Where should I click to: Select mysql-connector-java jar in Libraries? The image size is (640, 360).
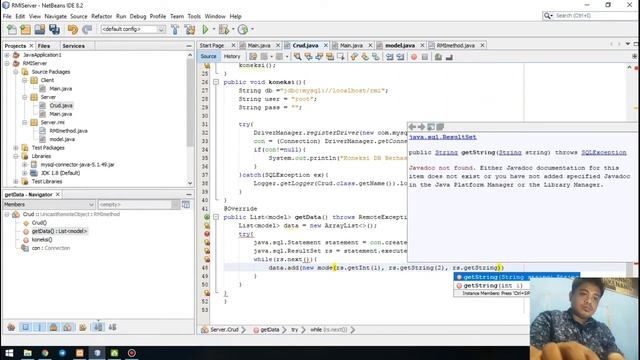point(77,164)
